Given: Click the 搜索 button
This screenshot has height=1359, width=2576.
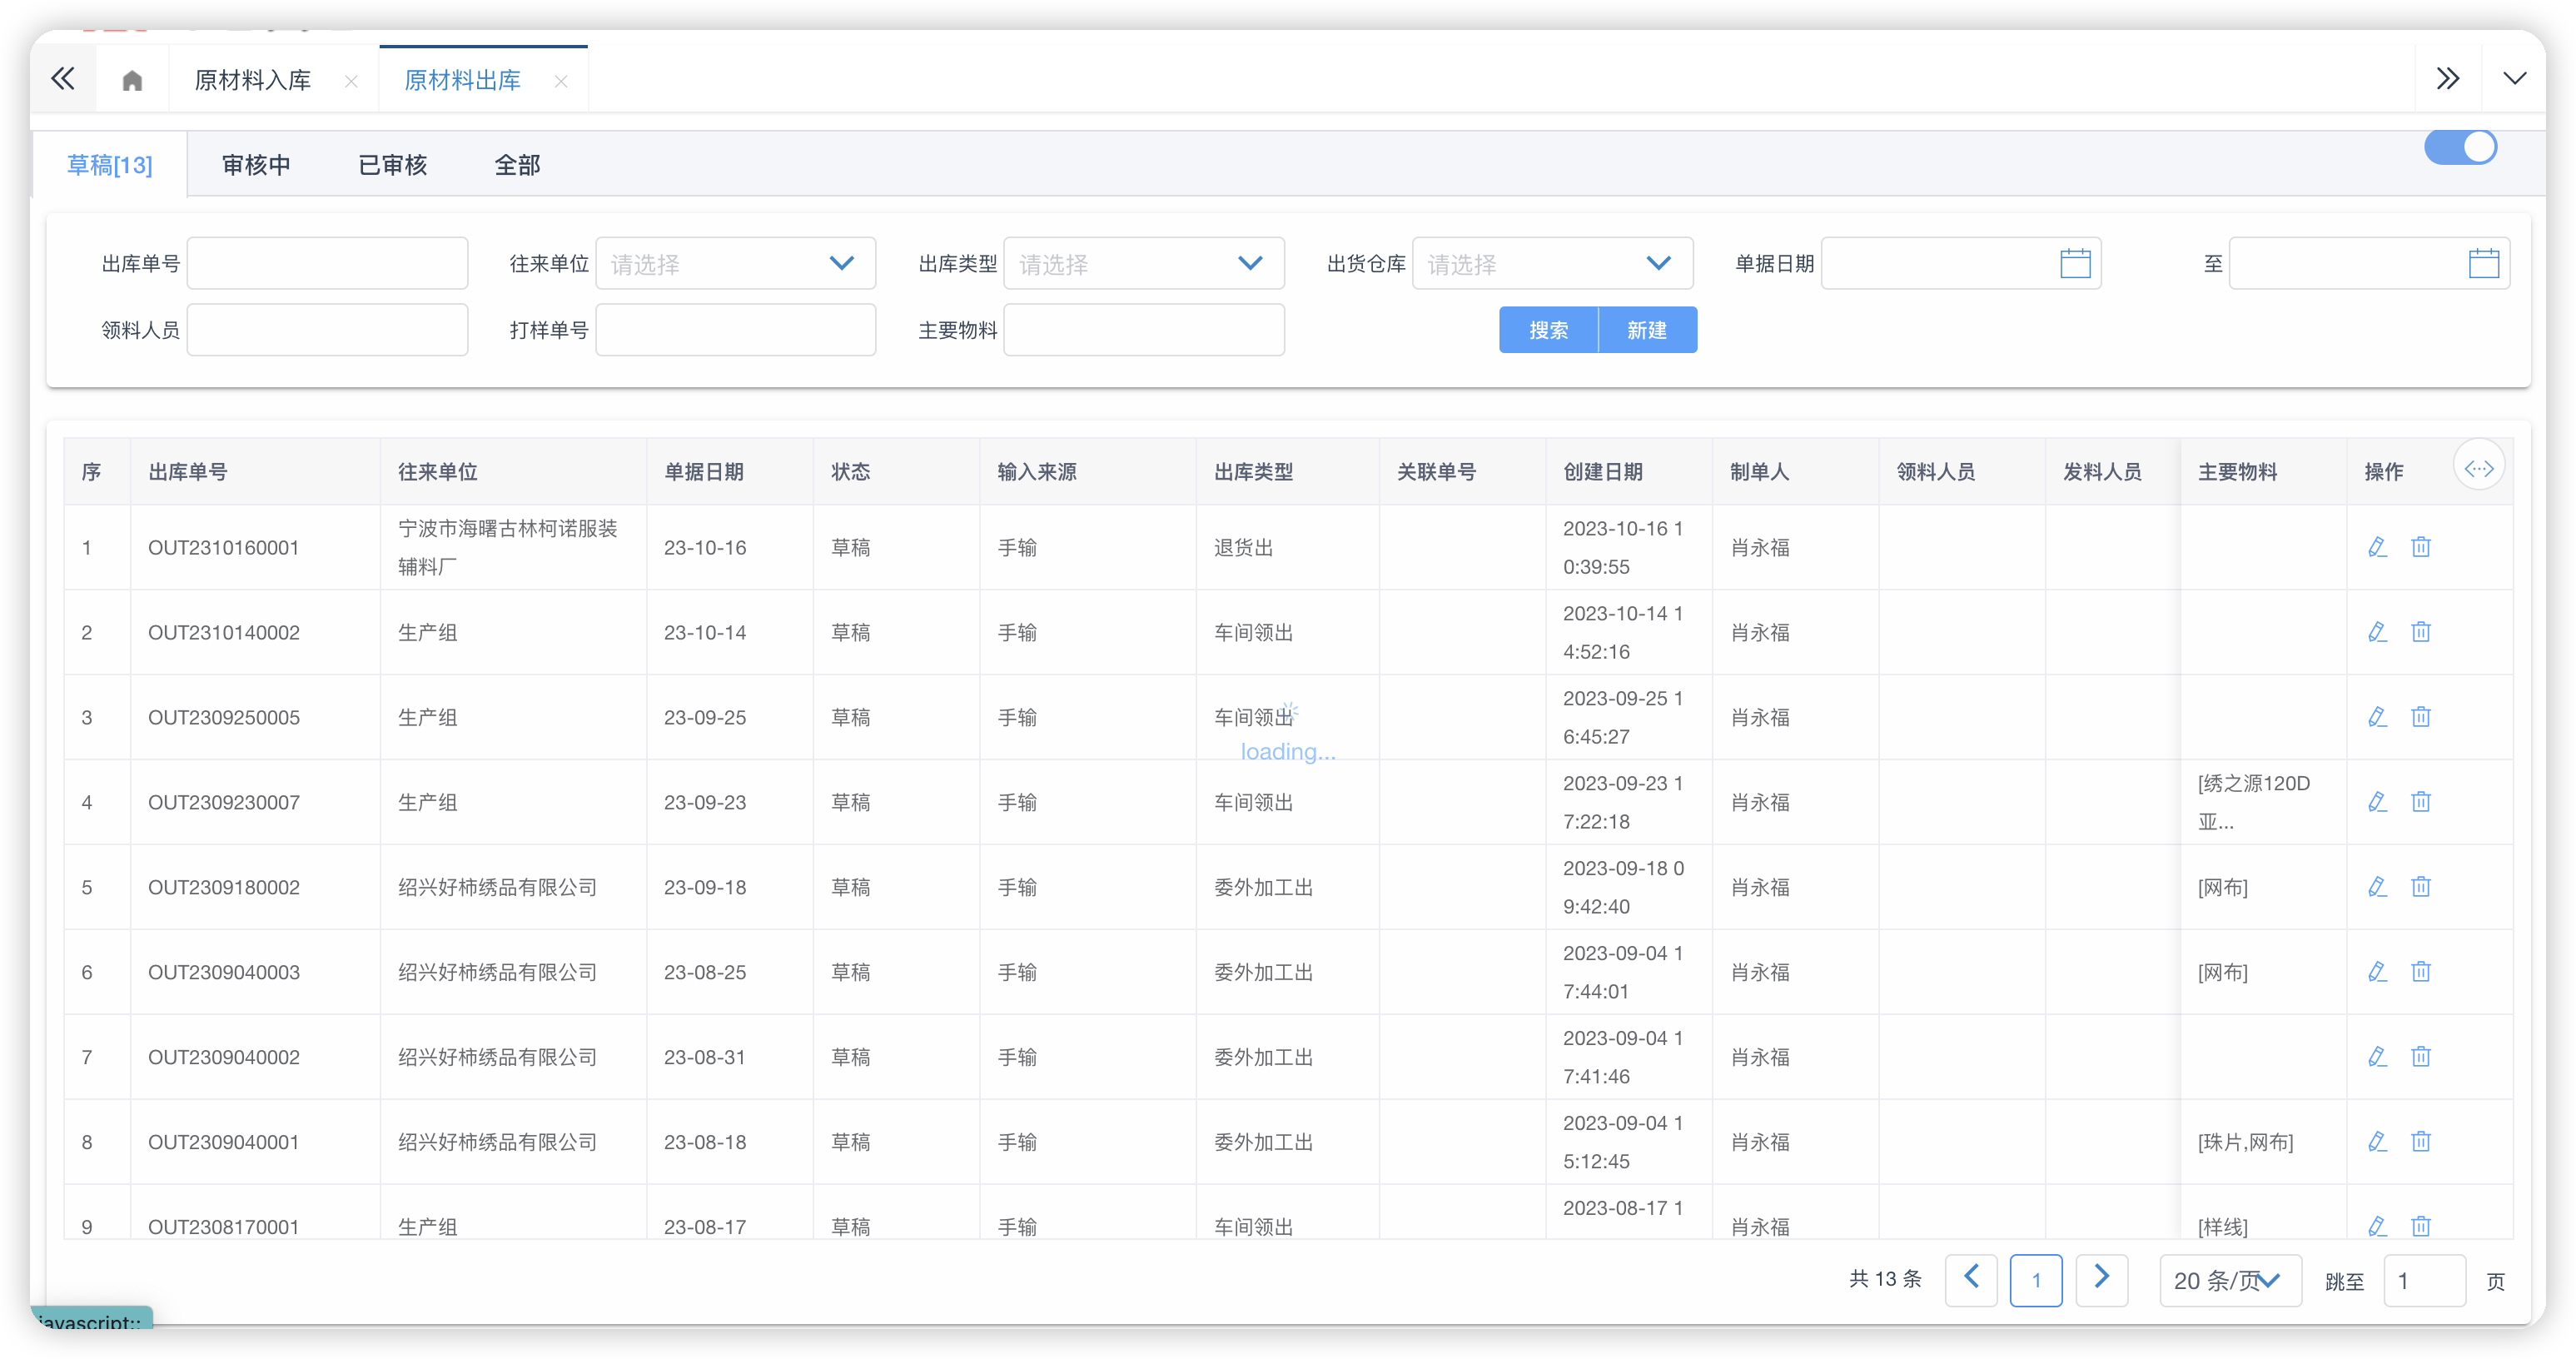Looking at the screenshot, I should pyautogui.click(x=1548, y=330).
